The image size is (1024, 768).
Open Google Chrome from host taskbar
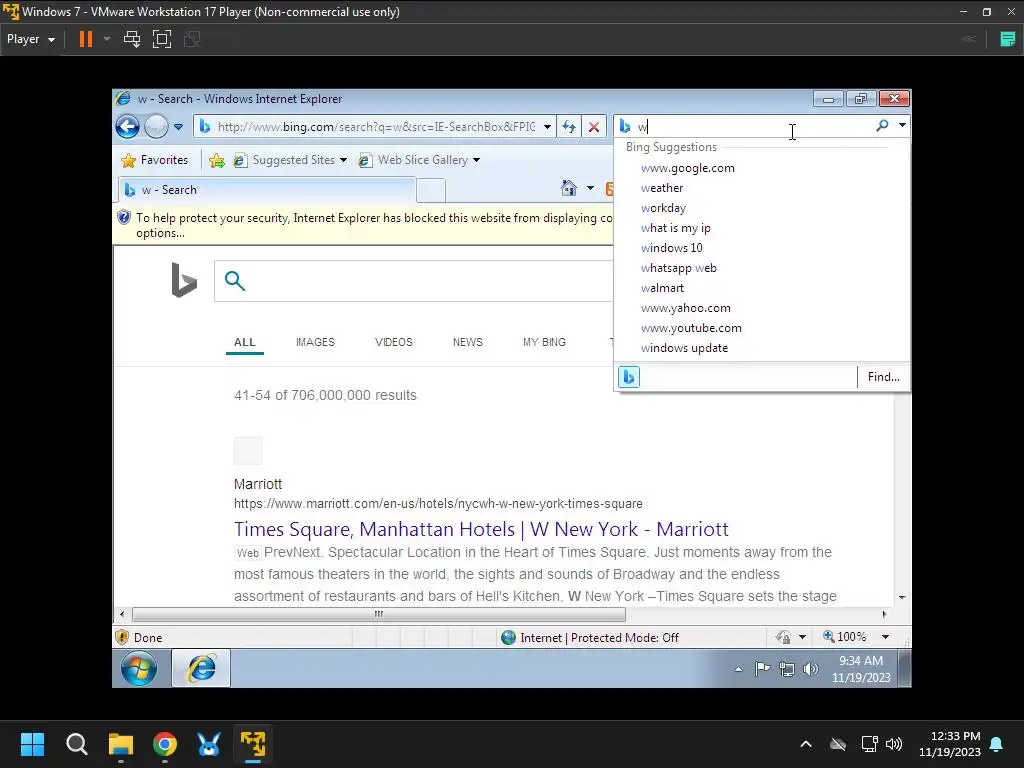(x=165, y=744)
